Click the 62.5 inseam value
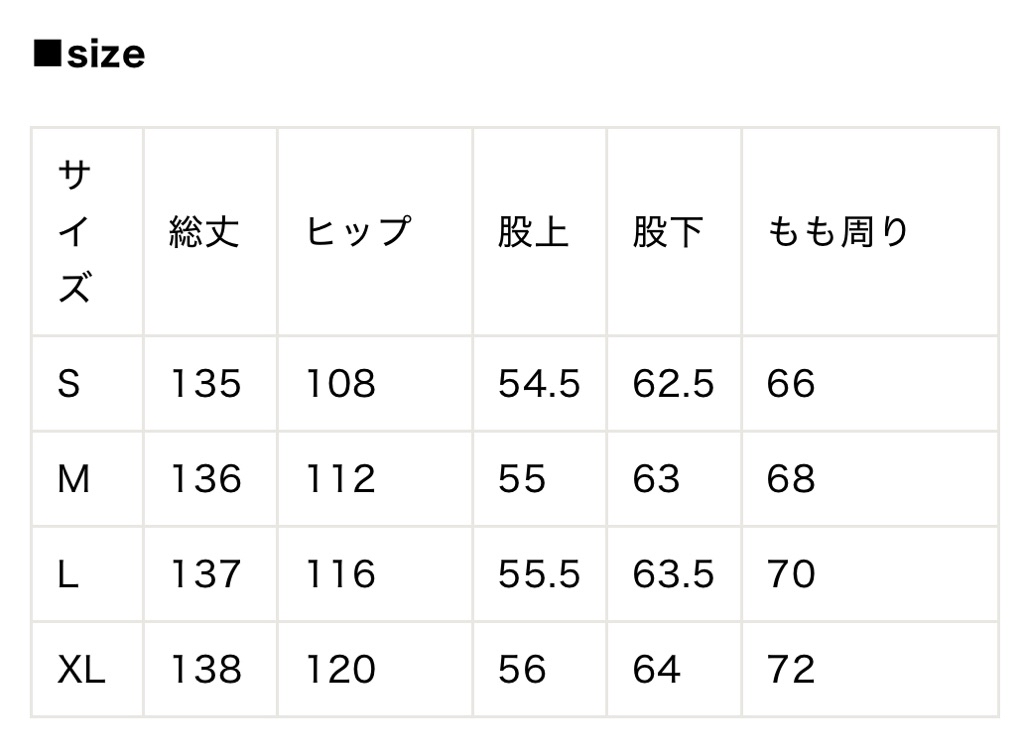The width and height of the screenshot is (1024, 754). pos(673,384)
